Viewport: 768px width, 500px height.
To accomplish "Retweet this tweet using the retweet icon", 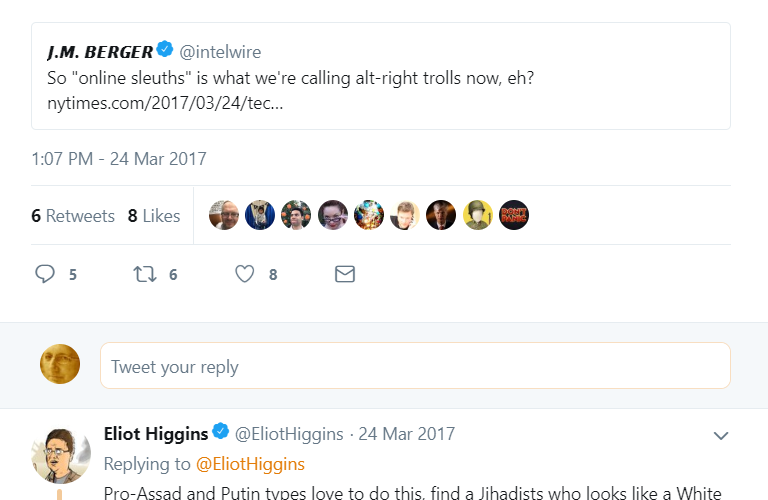I will [145, 274].
